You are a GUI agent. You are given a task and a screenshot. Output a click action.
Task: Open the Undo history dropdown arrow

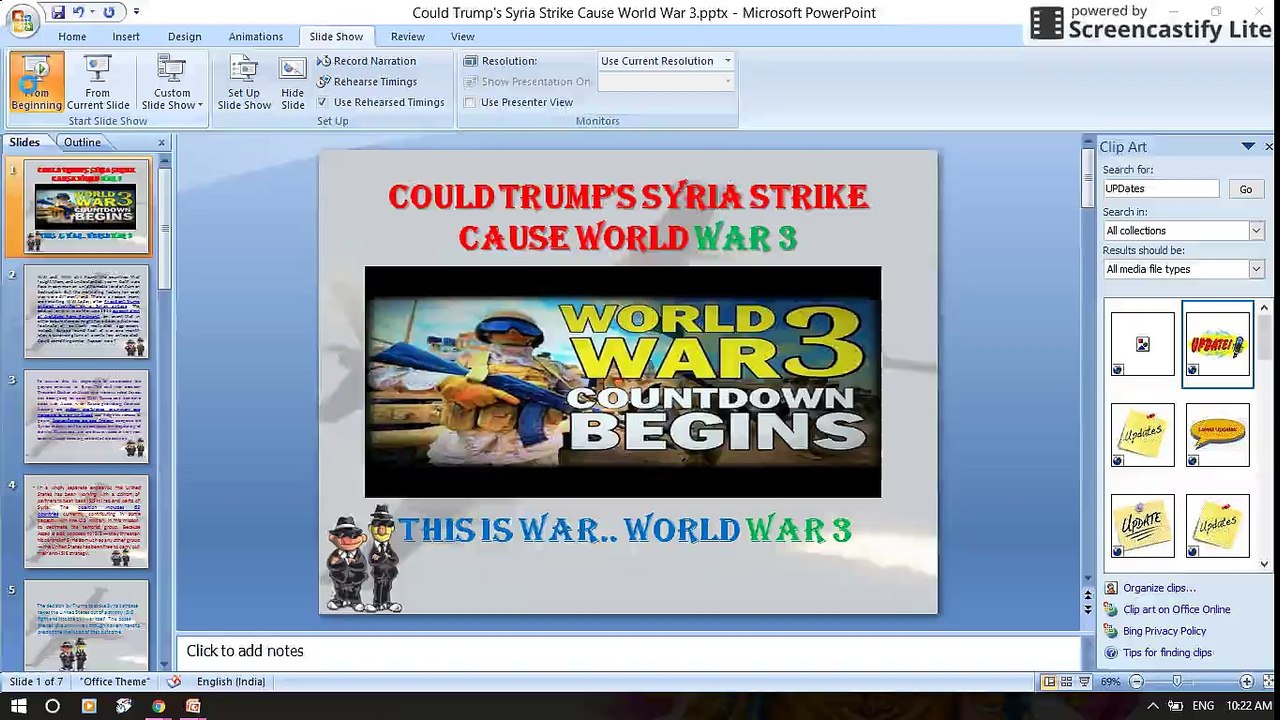(91, 12)
